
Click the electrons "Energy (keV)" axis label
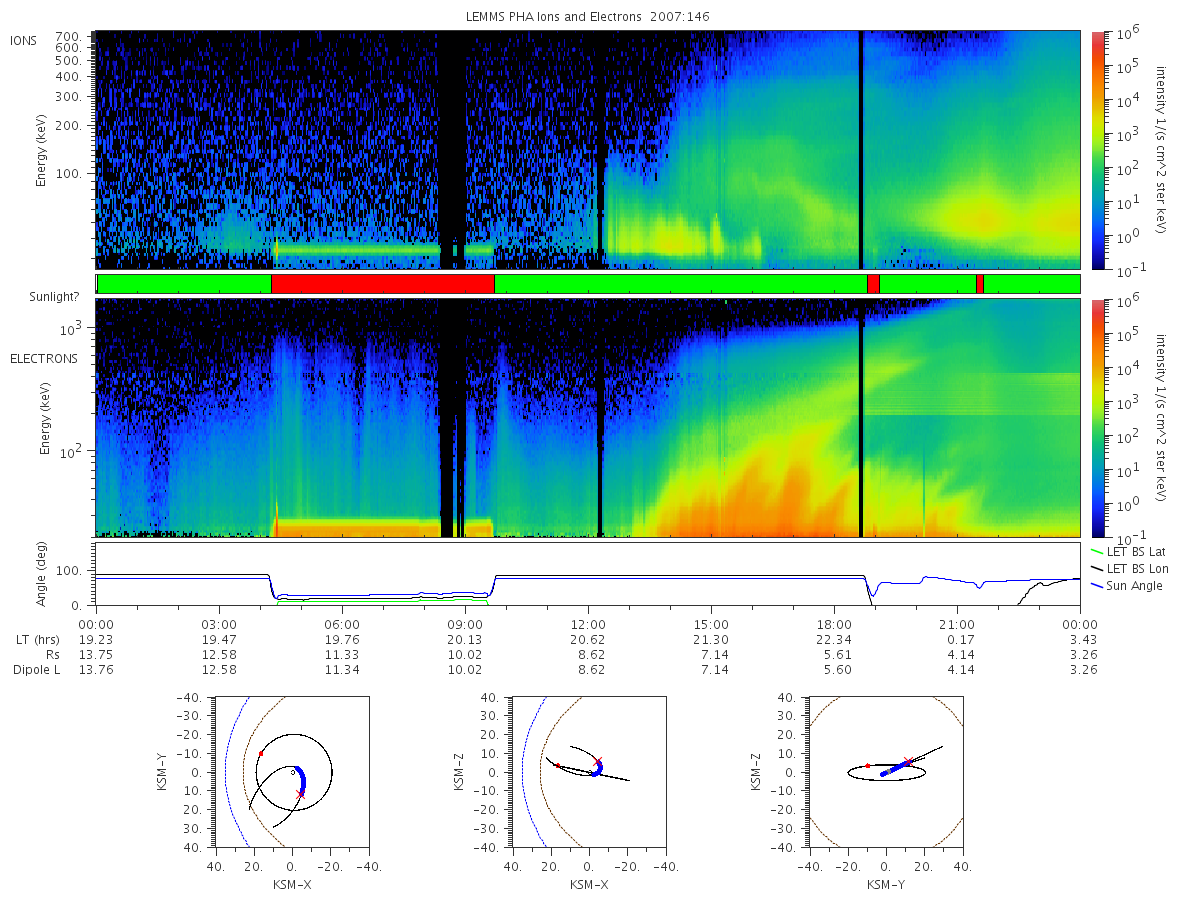[x=45, y=418]
